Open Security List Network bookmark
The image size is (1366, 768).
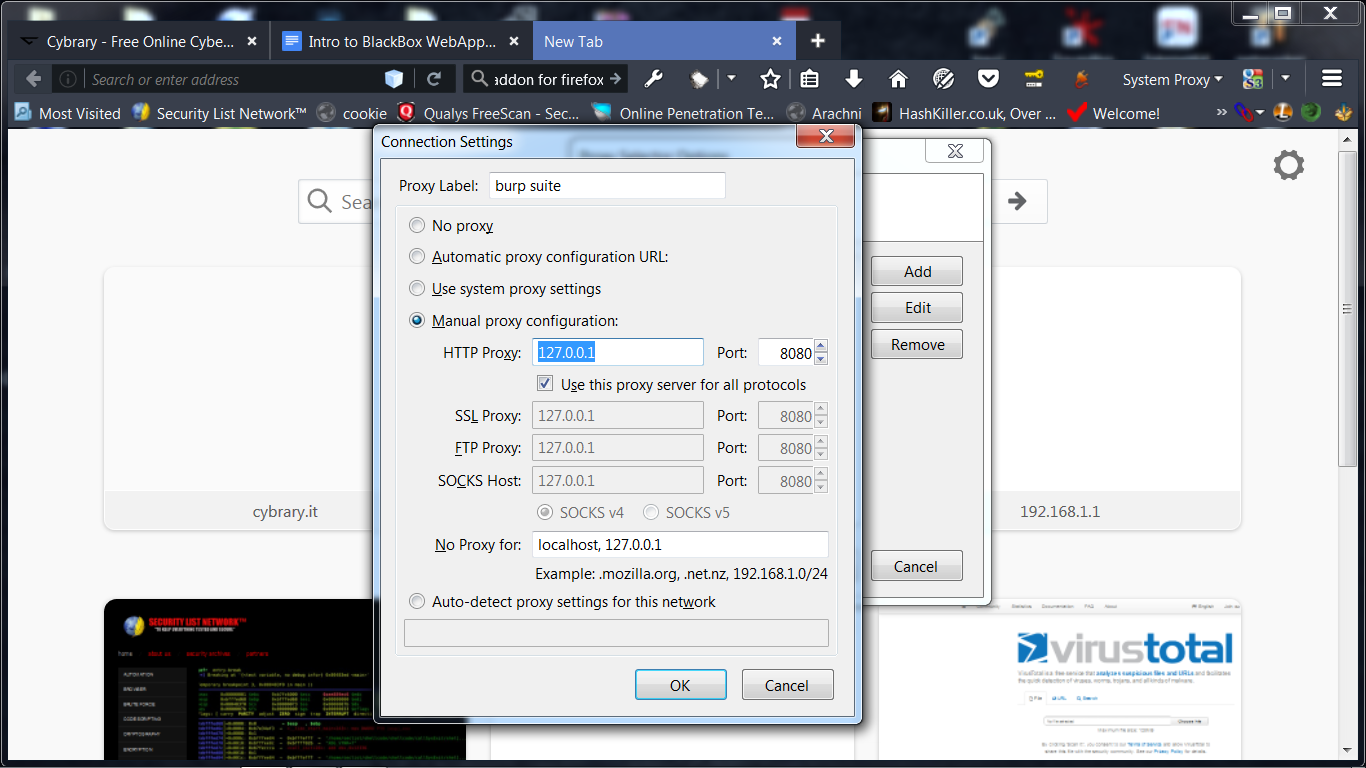(219, 113)
